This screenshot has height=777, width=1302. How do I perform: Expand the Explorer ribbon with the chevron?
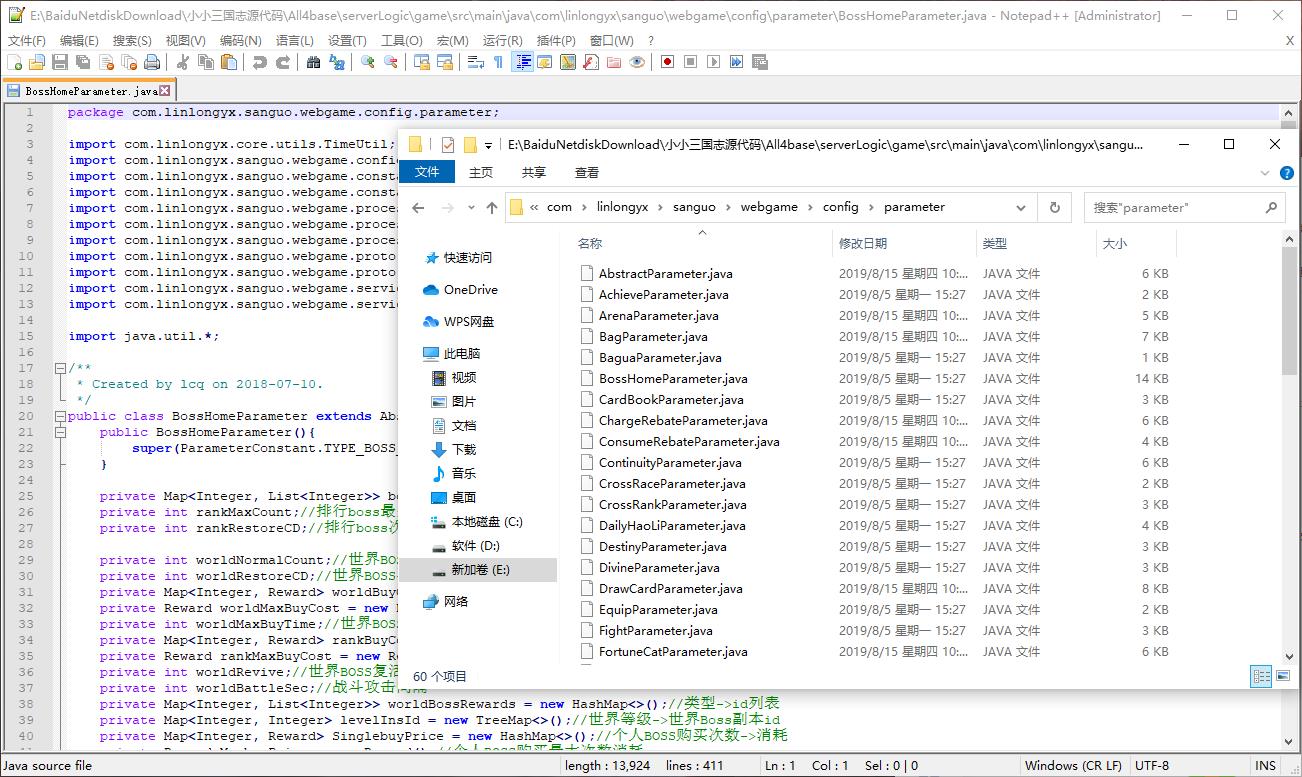1266,173
